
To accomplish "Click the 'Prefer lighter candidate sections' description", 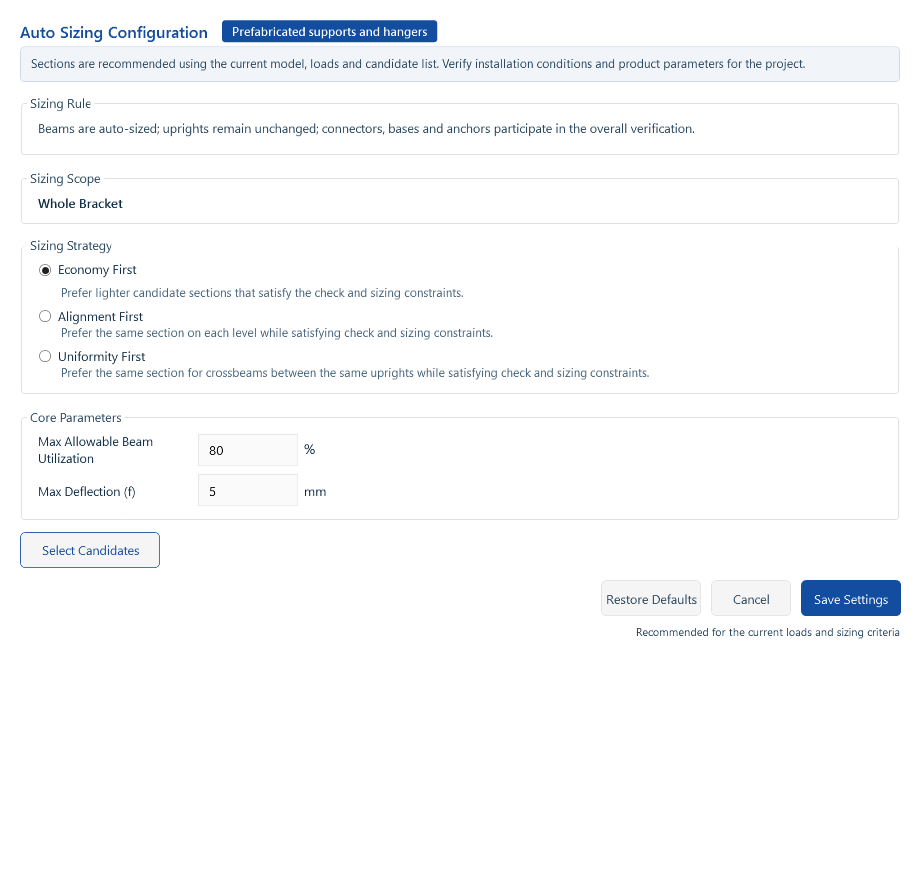I will (x=262, y=293).
